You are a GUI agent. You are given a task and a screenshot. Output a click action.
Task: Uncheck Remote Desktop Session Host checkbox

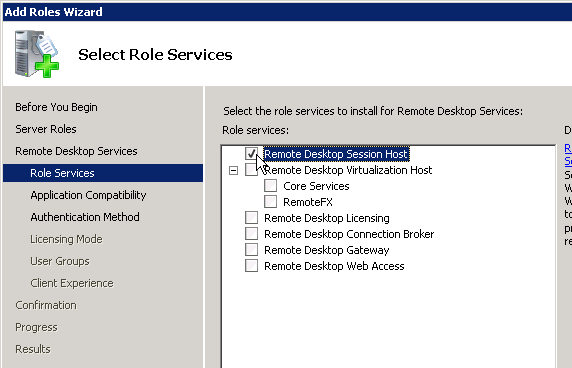pos(251,154)
